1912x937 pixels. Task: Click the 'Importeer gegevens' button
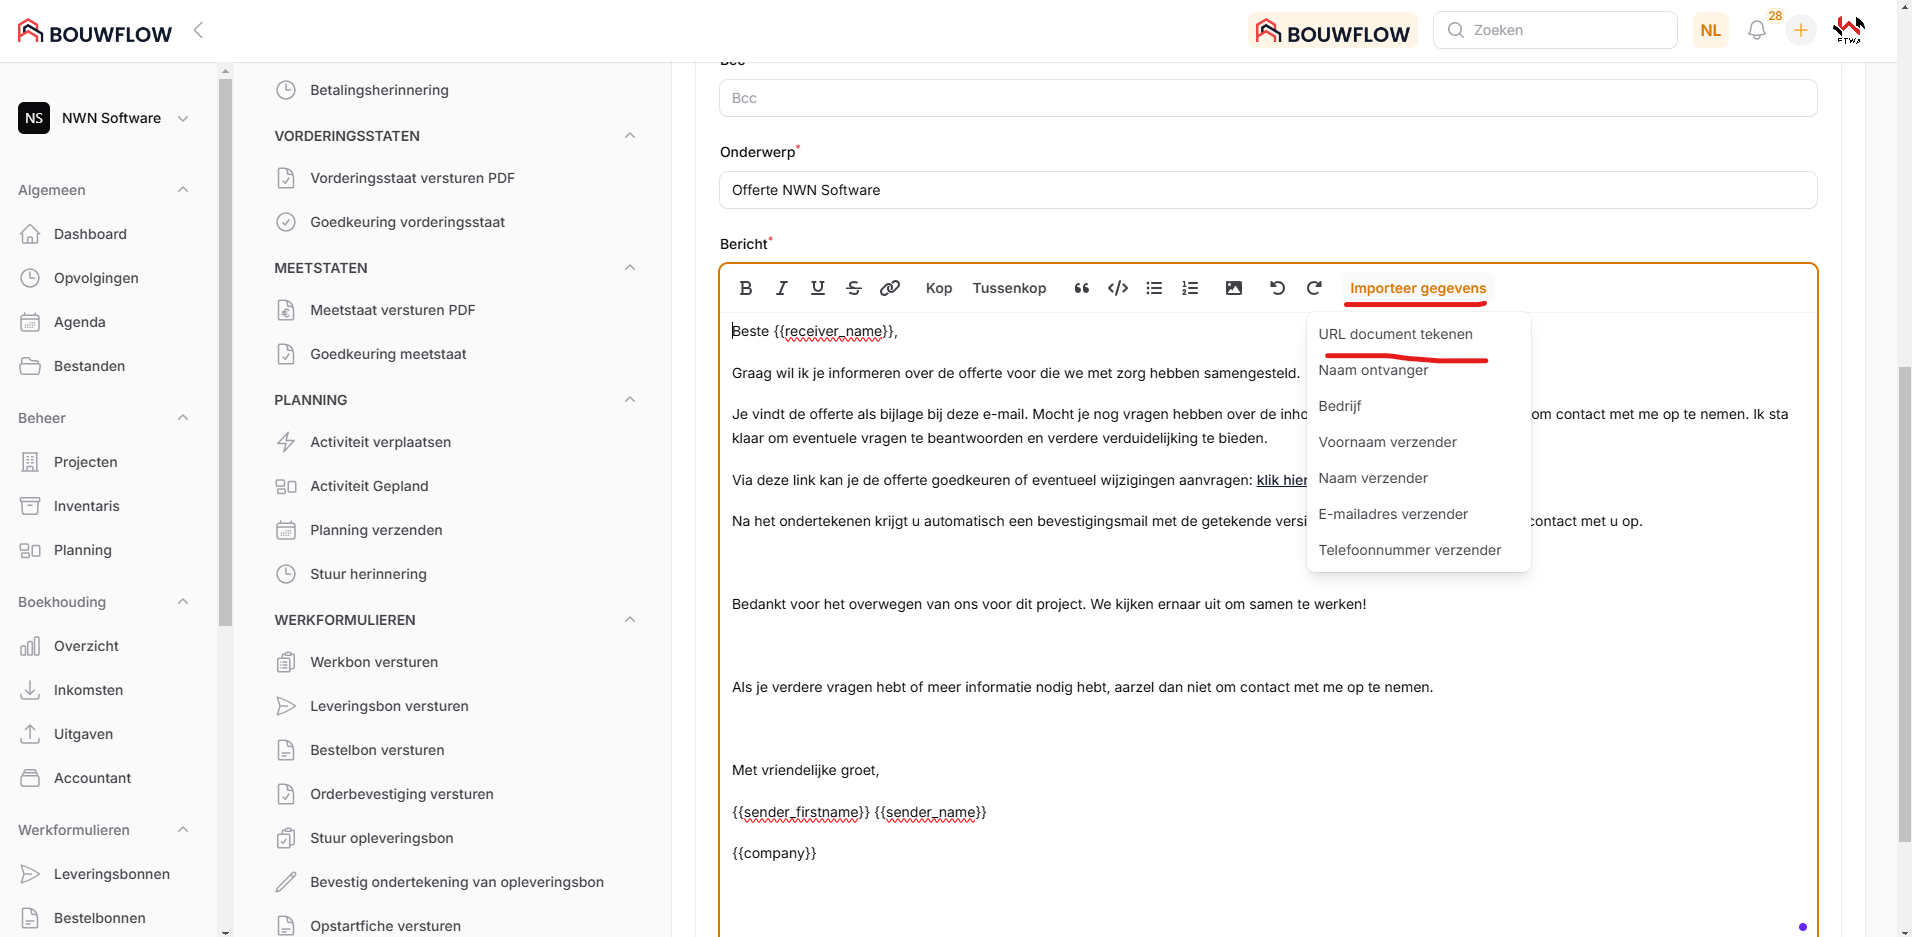click(x=1417, y=288)
